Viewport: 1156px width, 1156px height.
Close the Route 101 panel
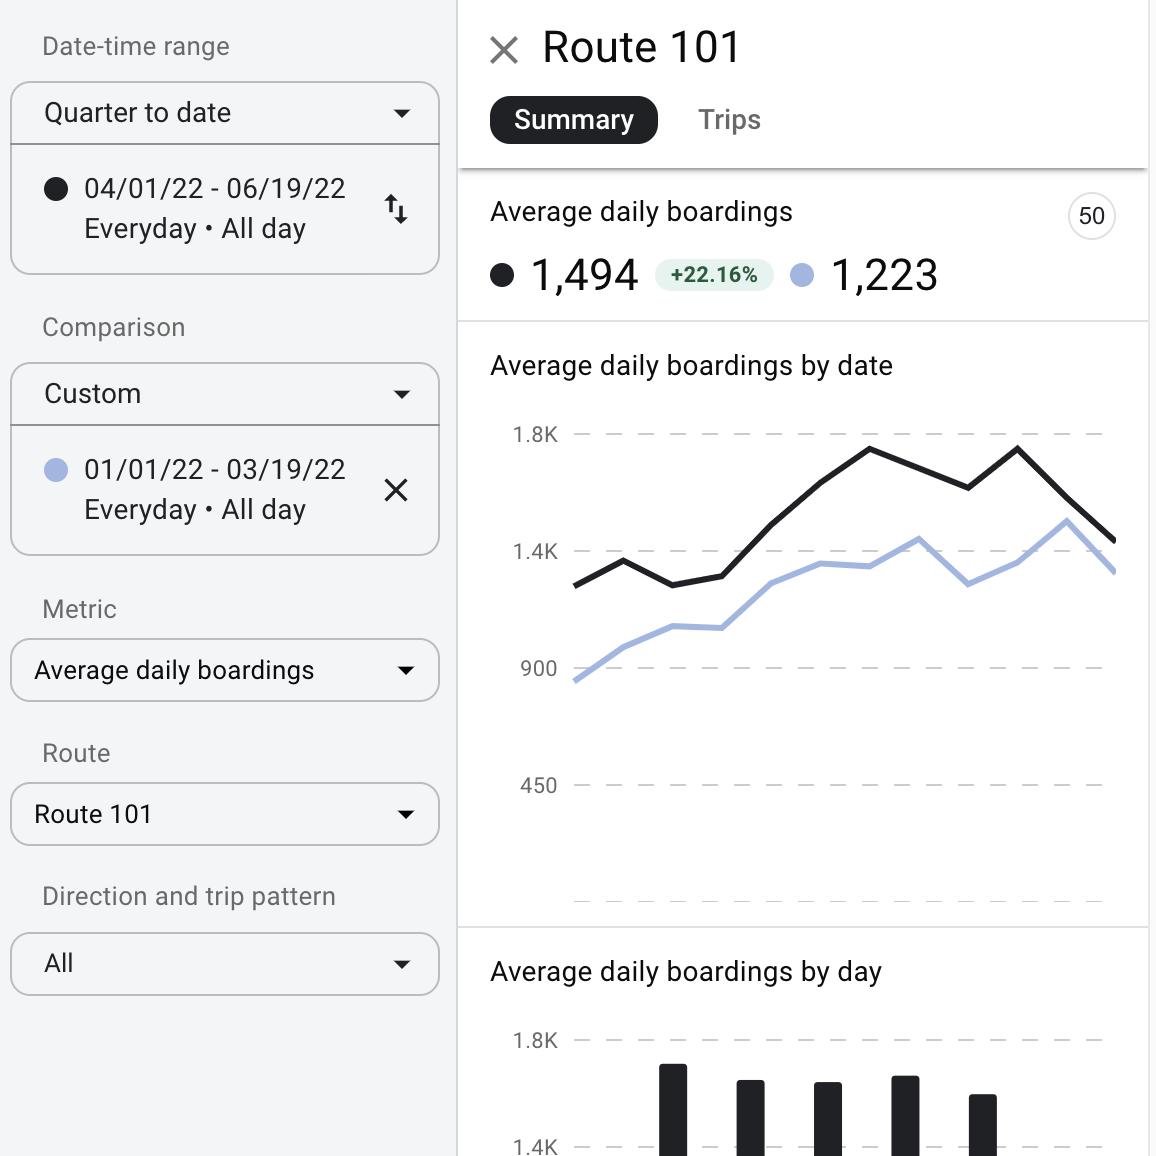504,49
